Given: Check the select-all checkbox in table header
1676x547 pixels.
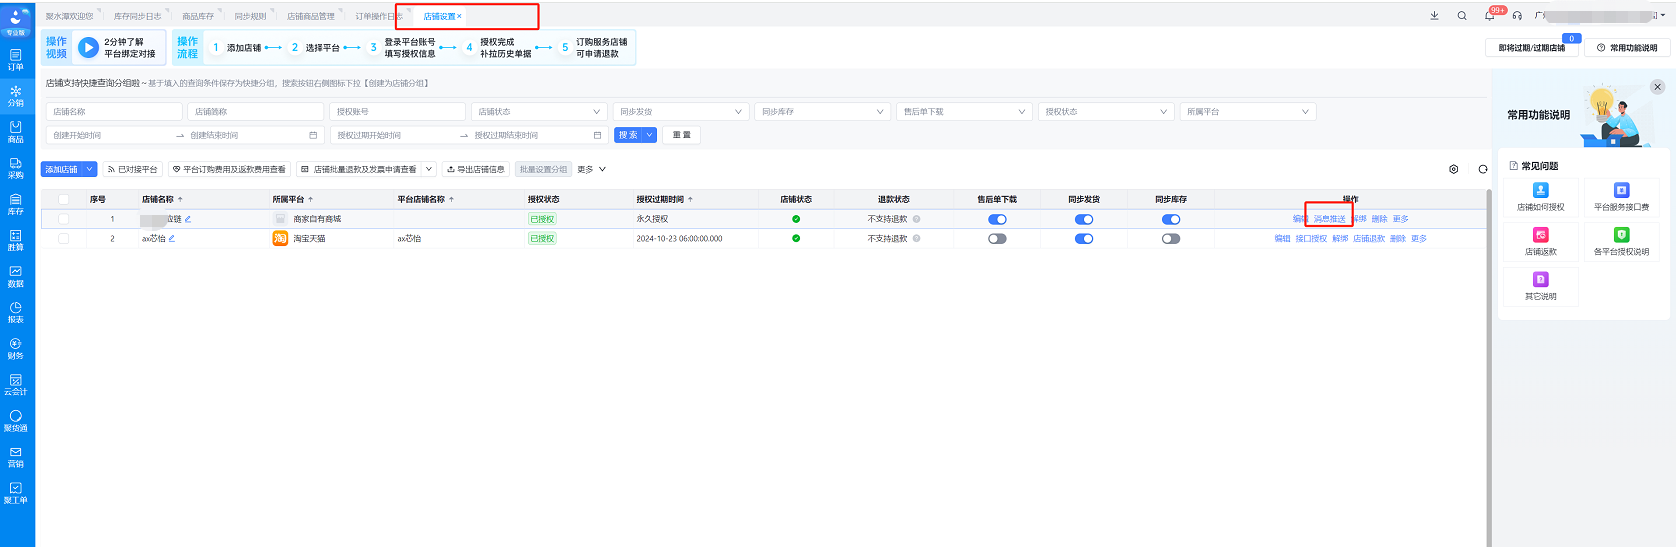Looking at the screenshot, I should click(64, 199).
